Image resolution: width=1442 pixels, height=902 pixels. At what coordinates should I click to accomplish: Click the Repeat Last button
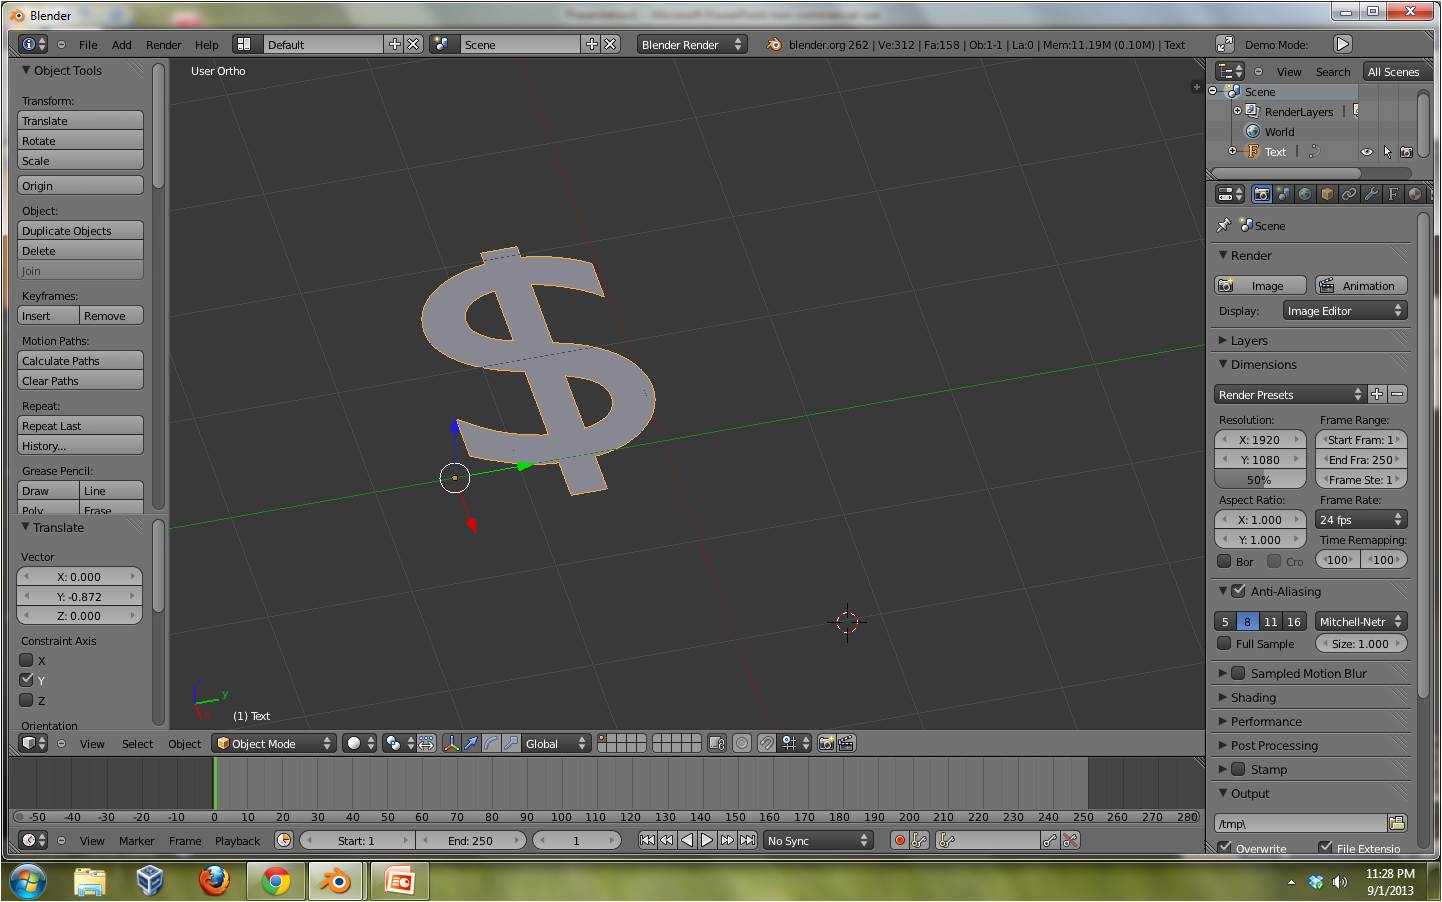[x=81, y=426]
